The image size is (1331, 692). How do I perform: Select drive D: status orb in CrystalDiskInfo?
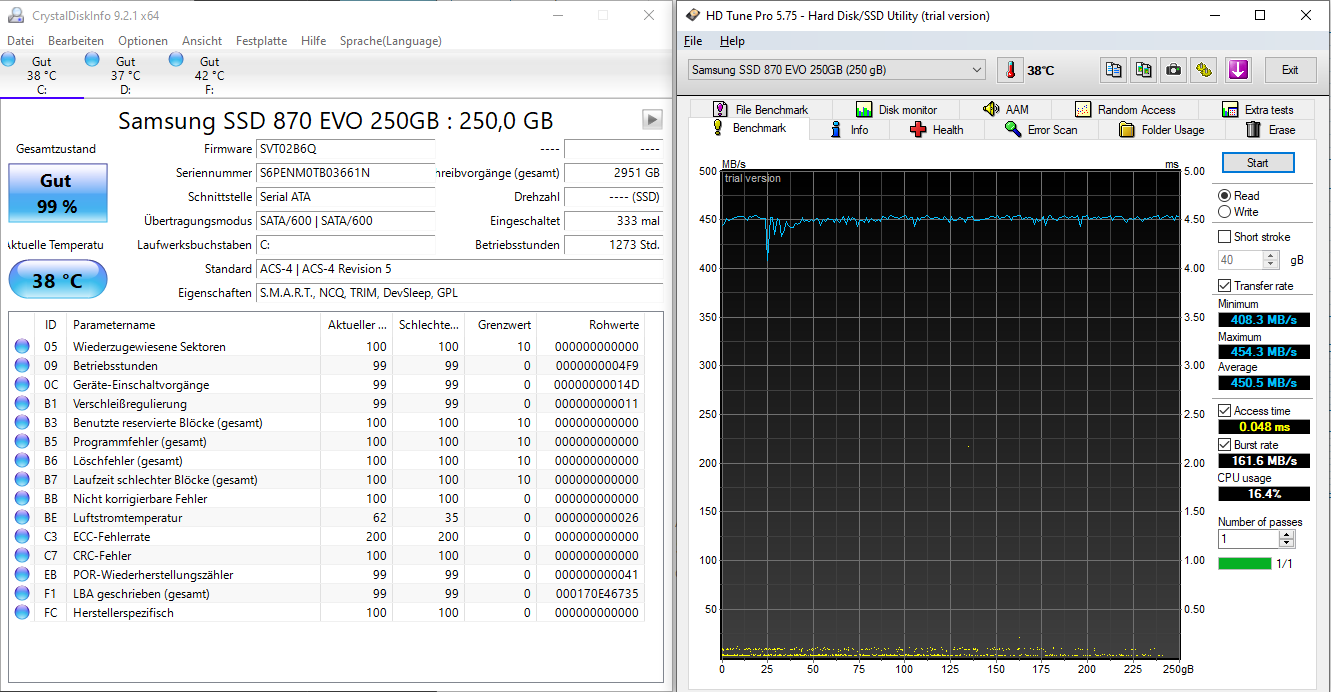click(x=93, y=60)
